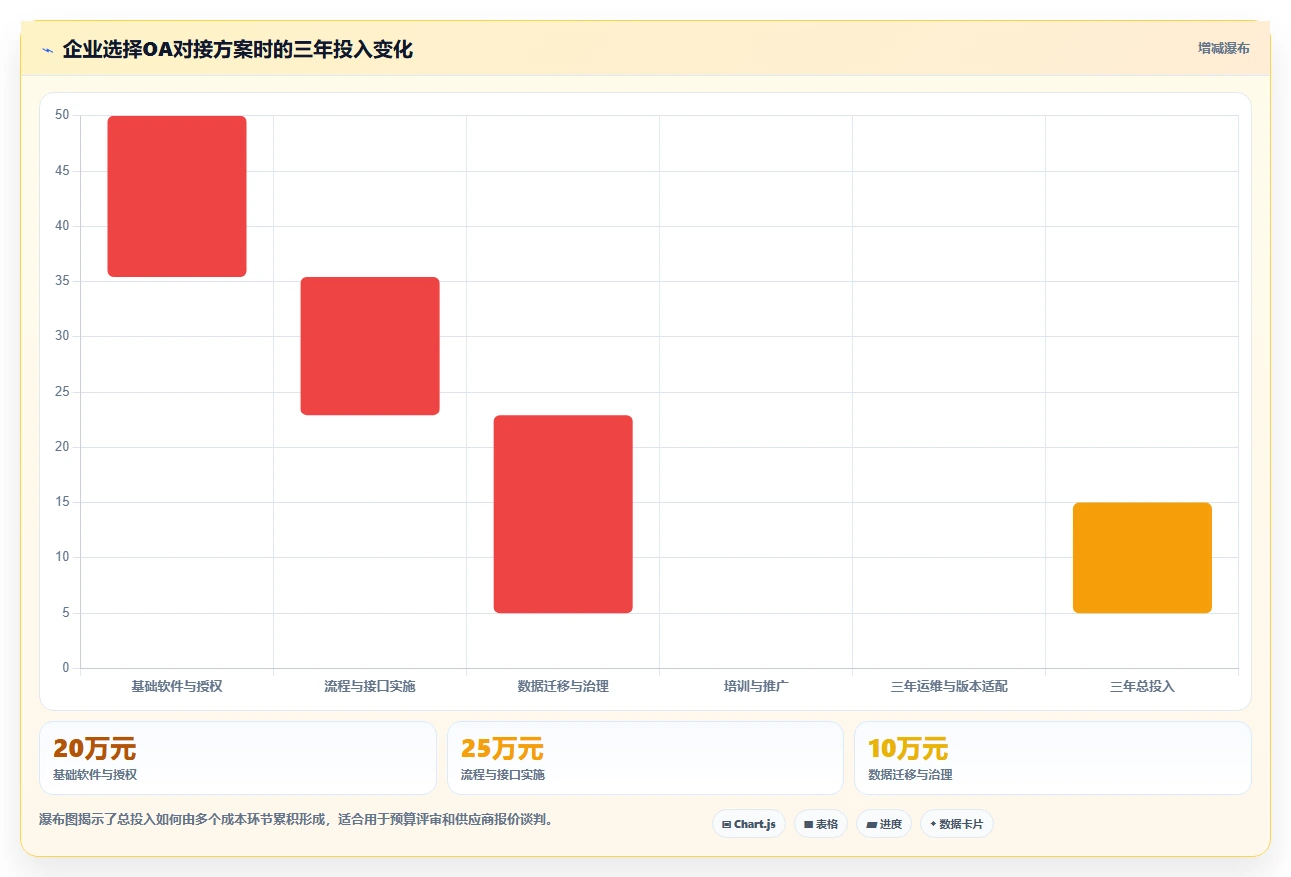The width and height of the screenshot is (1291, 877).
Task: Click the 数据迁移与治理 x-axis label
Action: click(x=563, y=687)
